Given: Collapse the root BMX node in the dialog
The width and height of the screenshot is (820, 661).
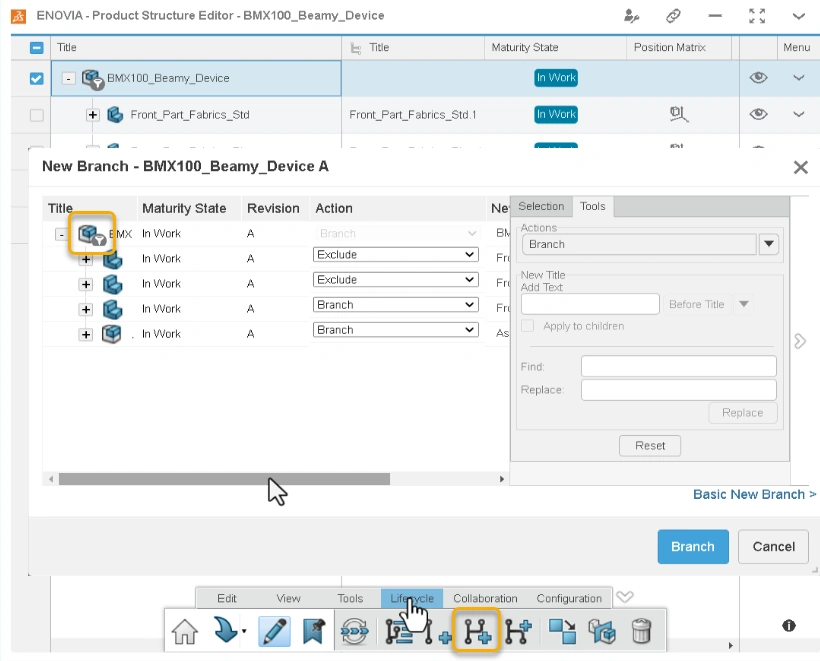Looking at the screenshot, I should click(x=61, y=235).
